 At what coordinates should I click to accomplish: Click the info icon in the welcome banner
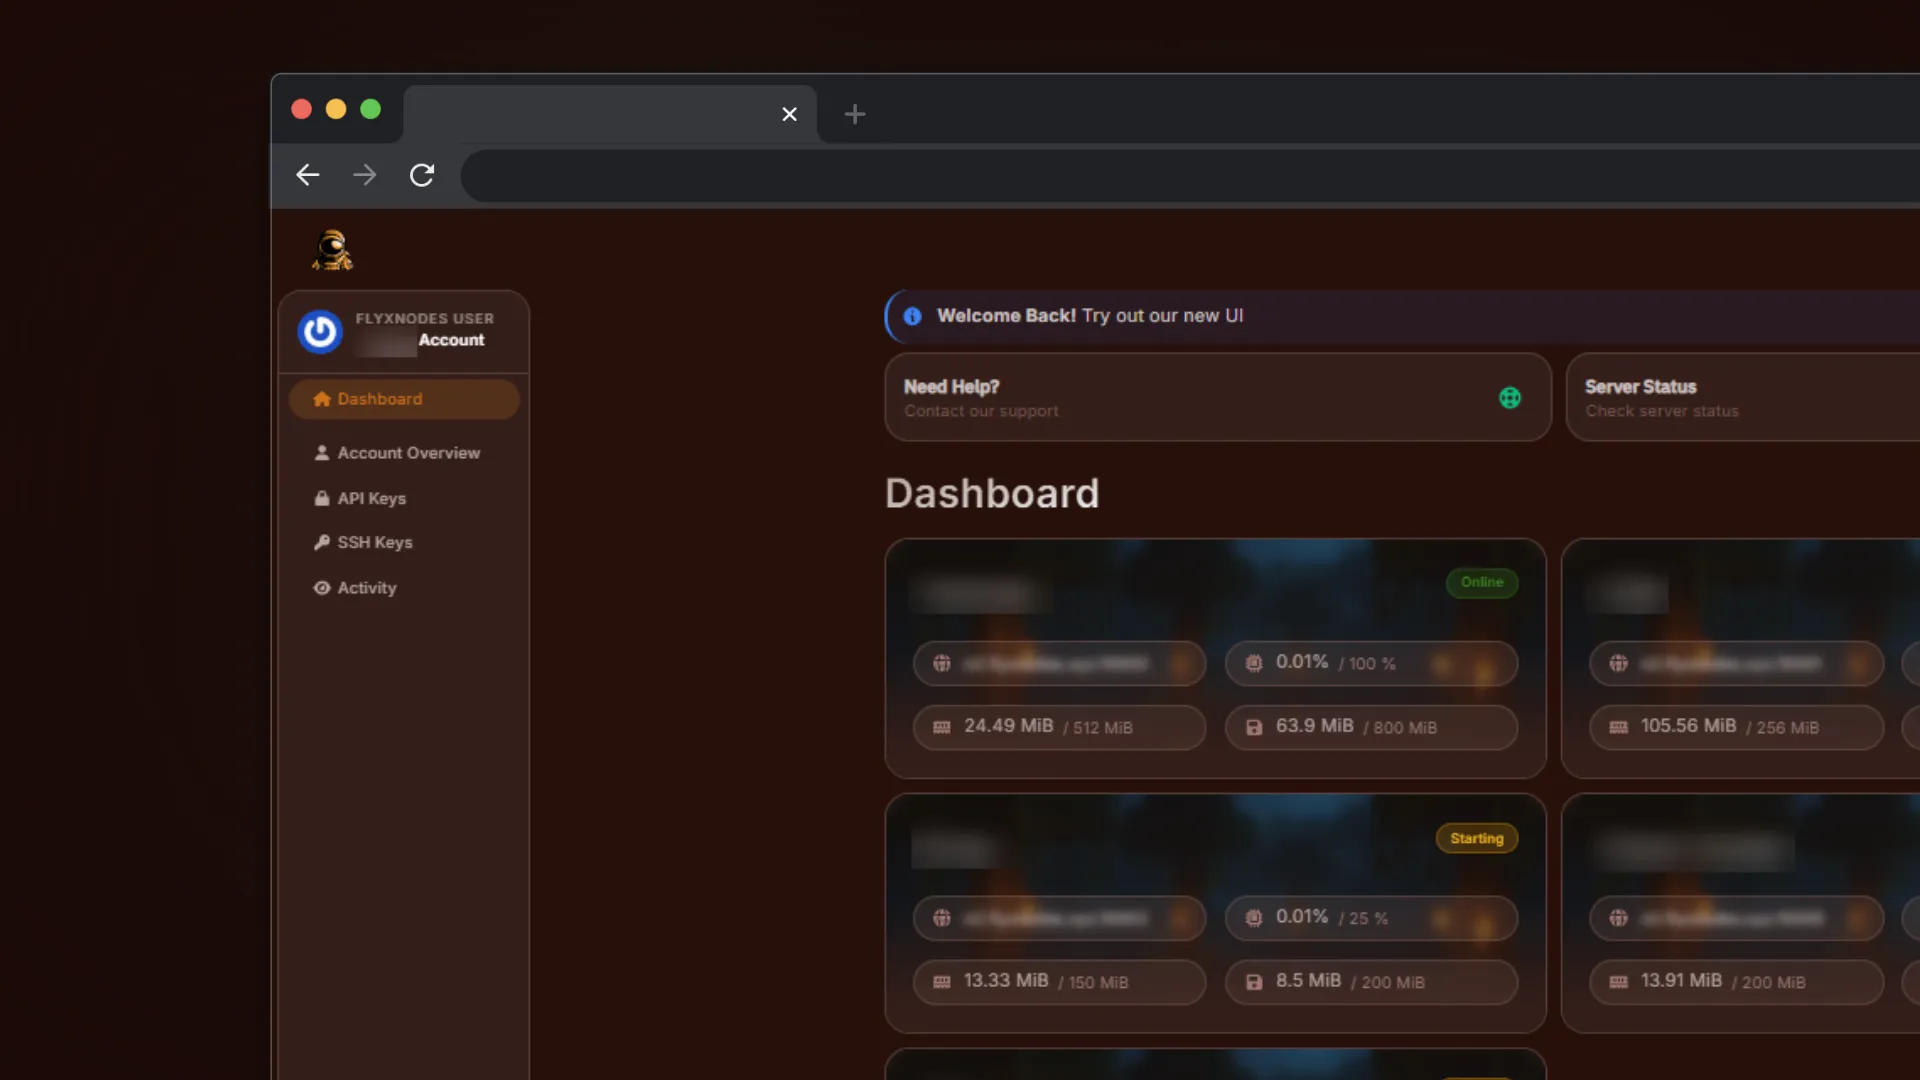[911, 316]
